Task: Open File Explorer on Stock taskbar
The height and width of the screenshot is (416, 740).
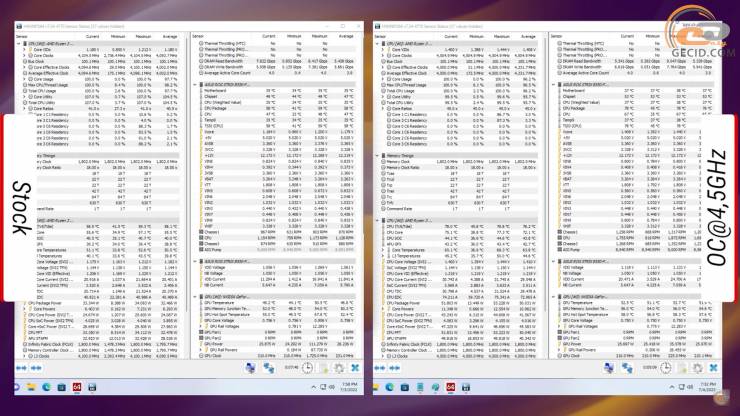Action: (x=31, y=387)
